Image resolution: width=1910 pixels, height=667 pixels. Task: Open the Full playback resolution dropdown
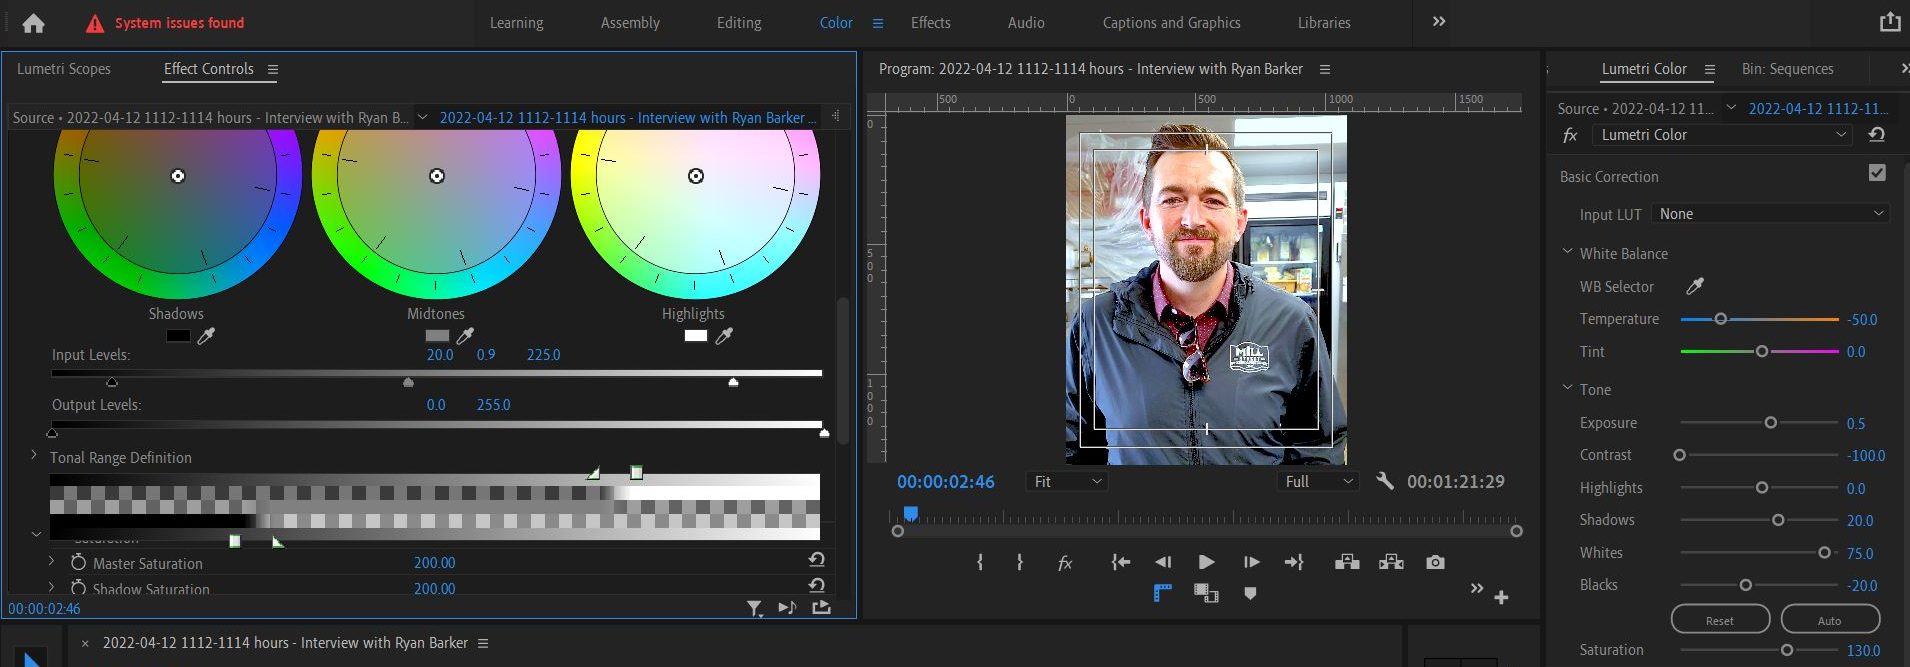coord(1318,482)
